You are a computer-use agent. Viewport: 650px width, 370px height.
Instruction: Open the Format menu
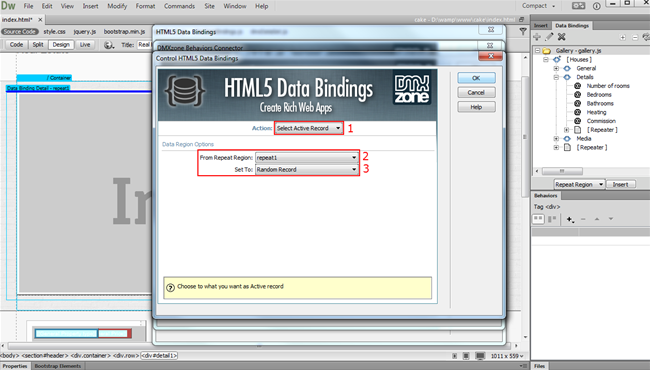point(146,6)
